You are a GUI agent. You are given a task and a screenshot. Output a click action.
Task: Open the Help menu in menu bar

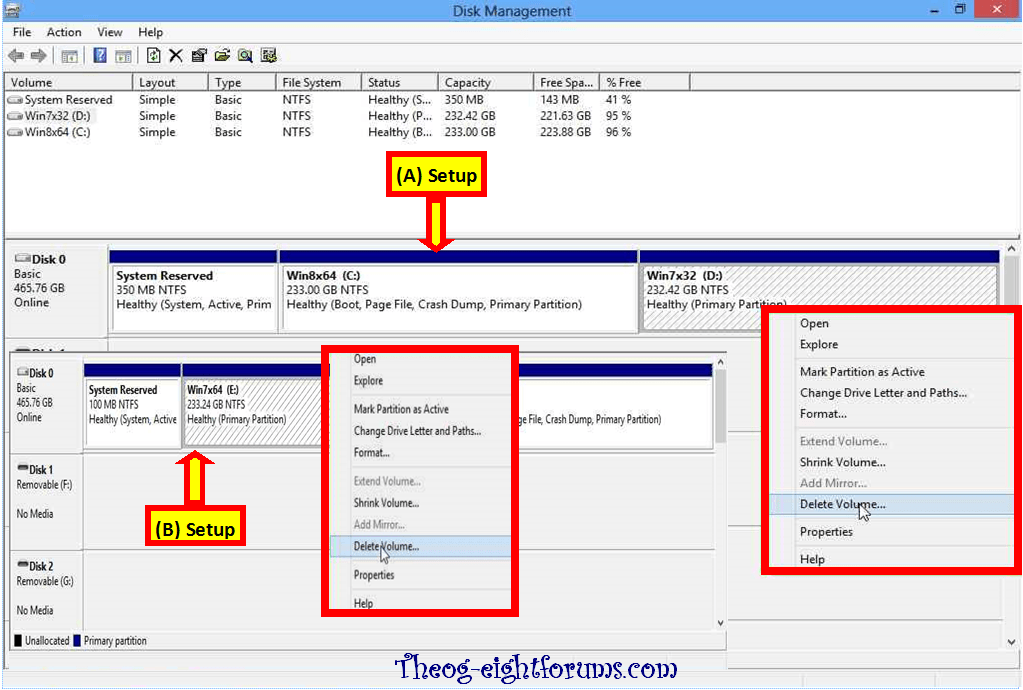click(150, 32)
